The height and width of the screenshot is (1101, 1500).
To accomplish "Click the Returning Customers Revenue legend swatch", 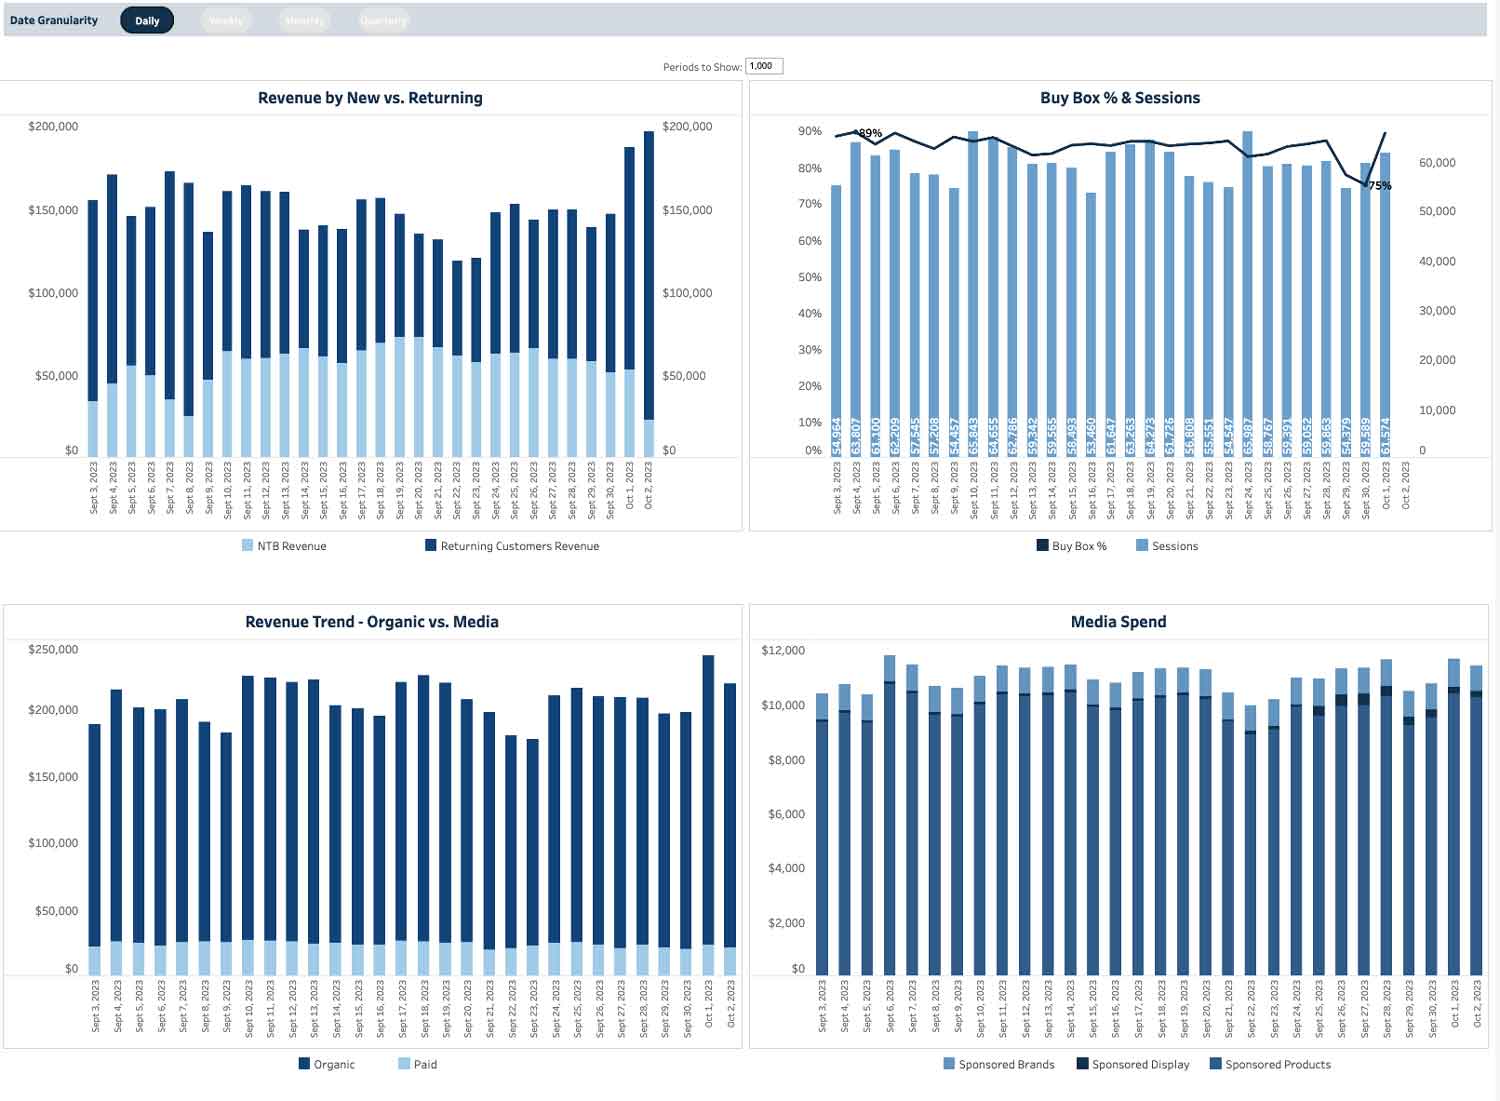I will pos(431,545).
